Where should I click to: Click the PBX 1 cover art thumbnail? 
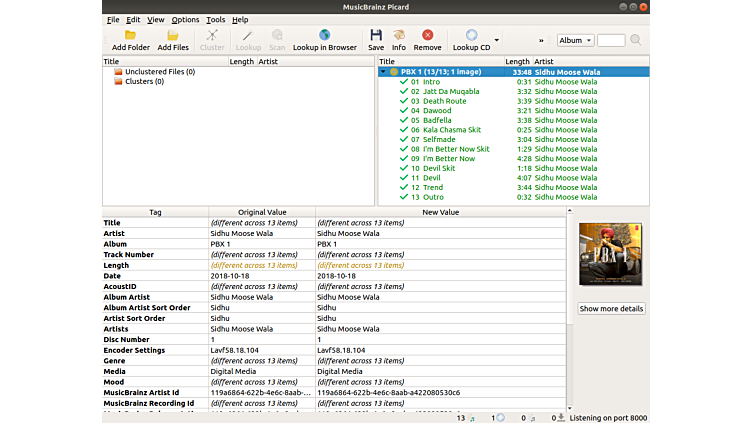(x=612, y=253)
